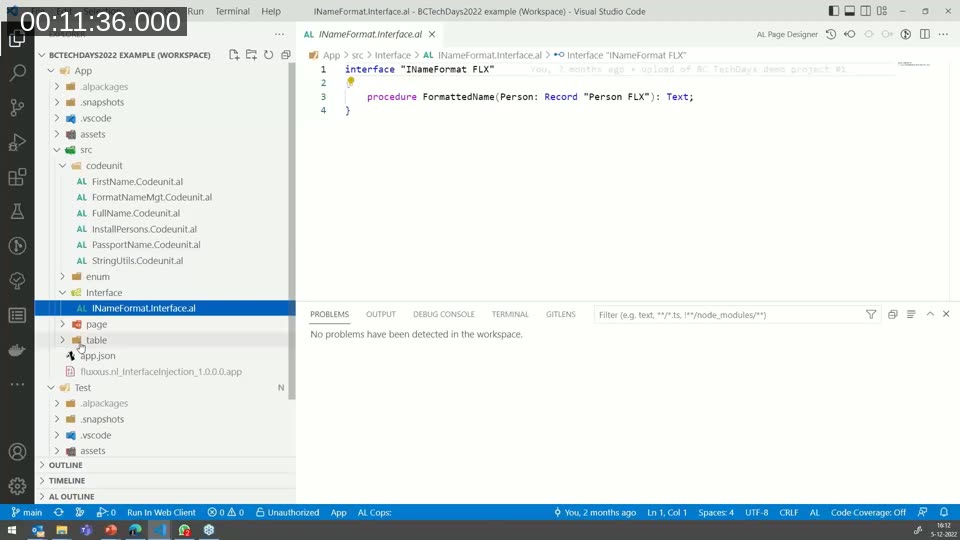Open Extensions view

(x=17, y=177)
